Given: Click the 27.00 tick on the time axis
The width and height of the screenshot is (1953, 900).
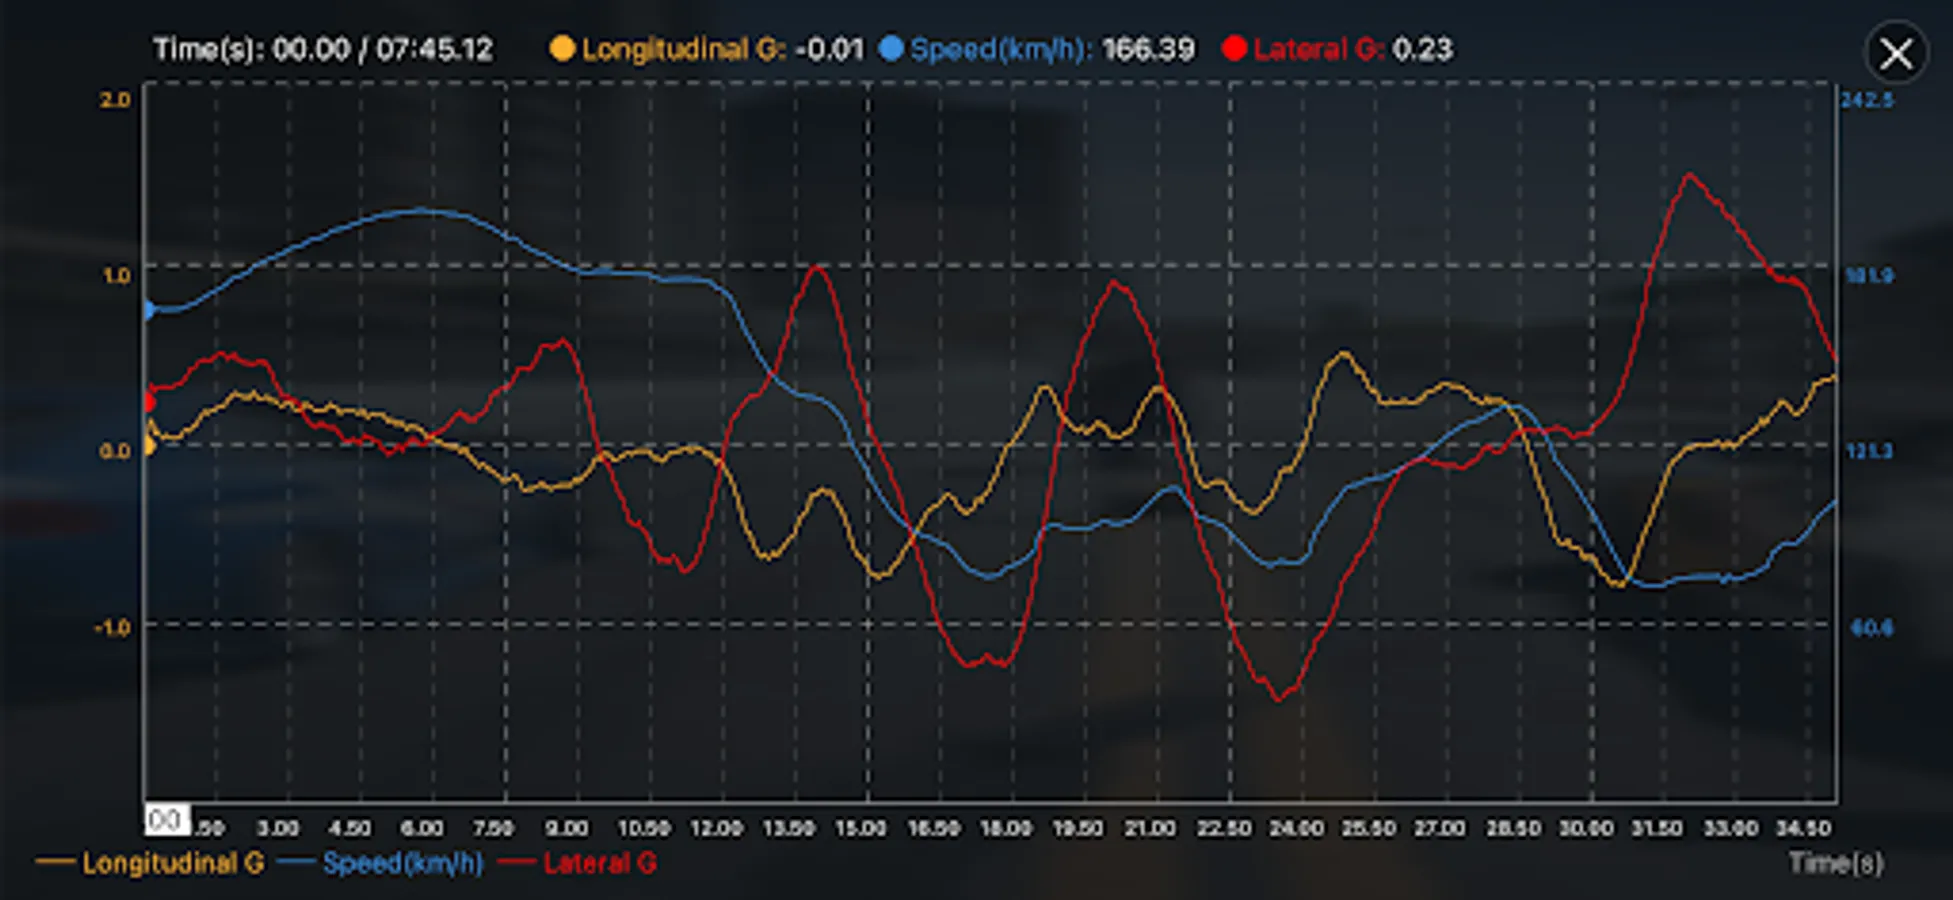Looking at the screenshot, I should [x=1439, y=828].
